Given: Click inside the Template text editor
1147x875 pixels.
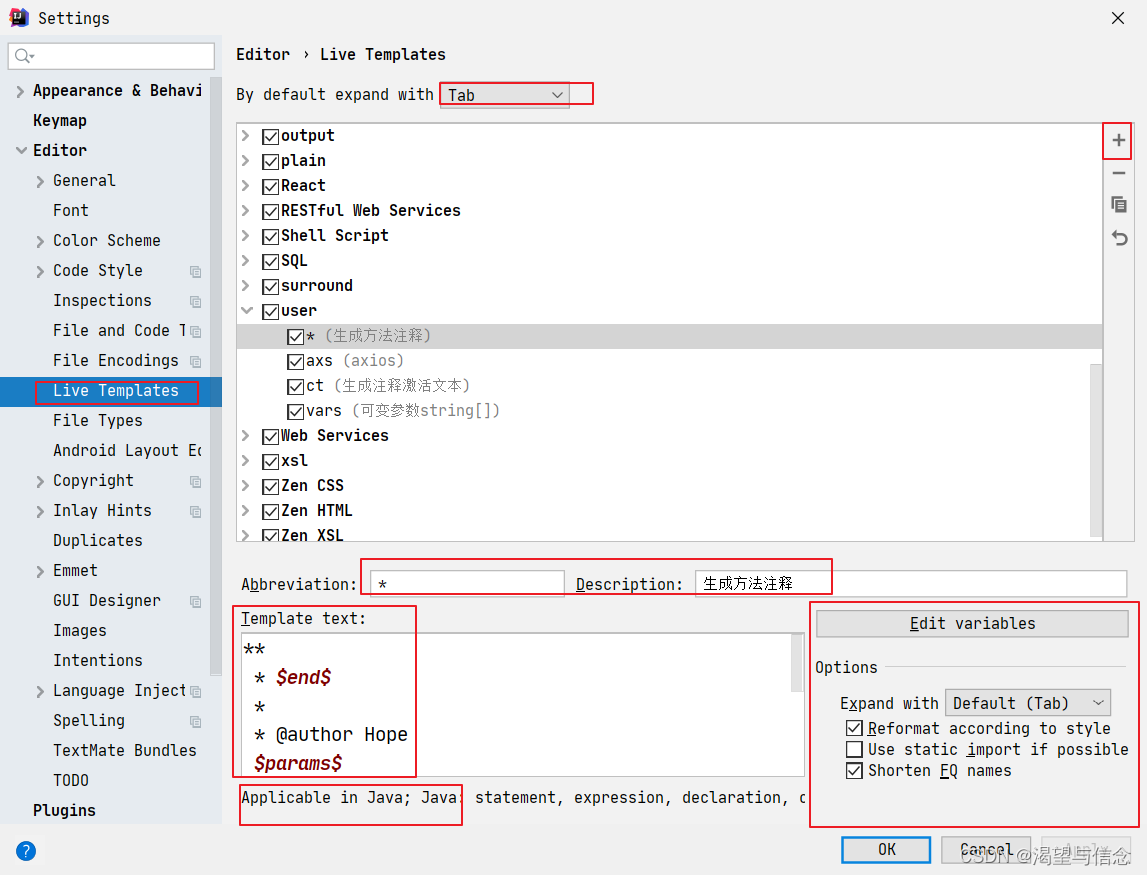Looking at the screenshot, I should click(516, 705).
